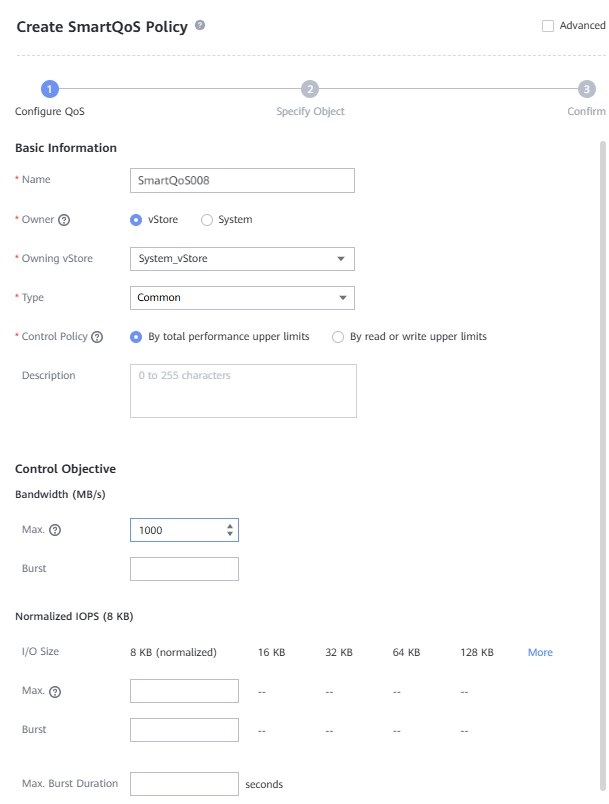The height and width of the screenshot is (804, 609).
Task: Click help icon next to Bandwidth Max.
Action: [x=55, y=530]
